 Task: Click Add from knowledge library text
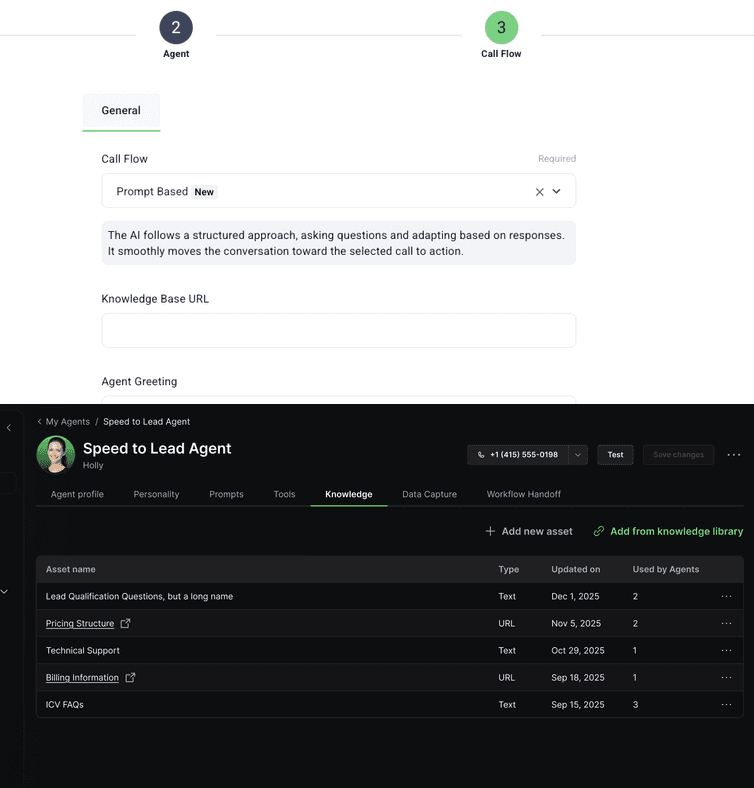[x=677, y=531]
